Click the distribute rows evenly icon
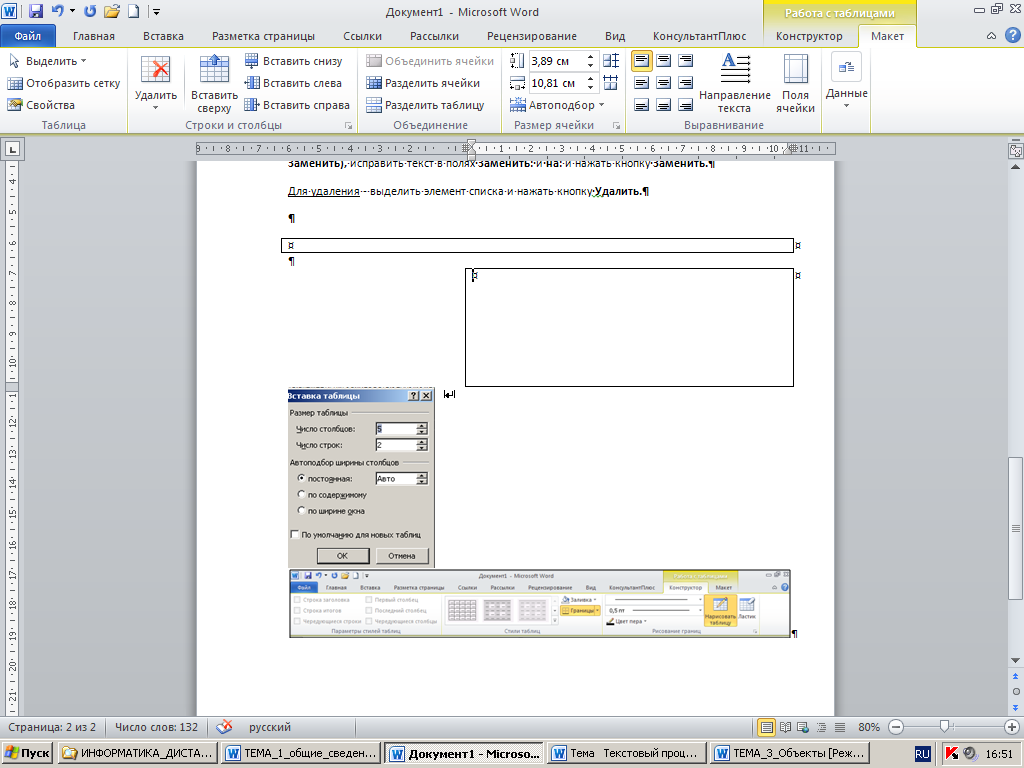 click(x=611, y=61)
